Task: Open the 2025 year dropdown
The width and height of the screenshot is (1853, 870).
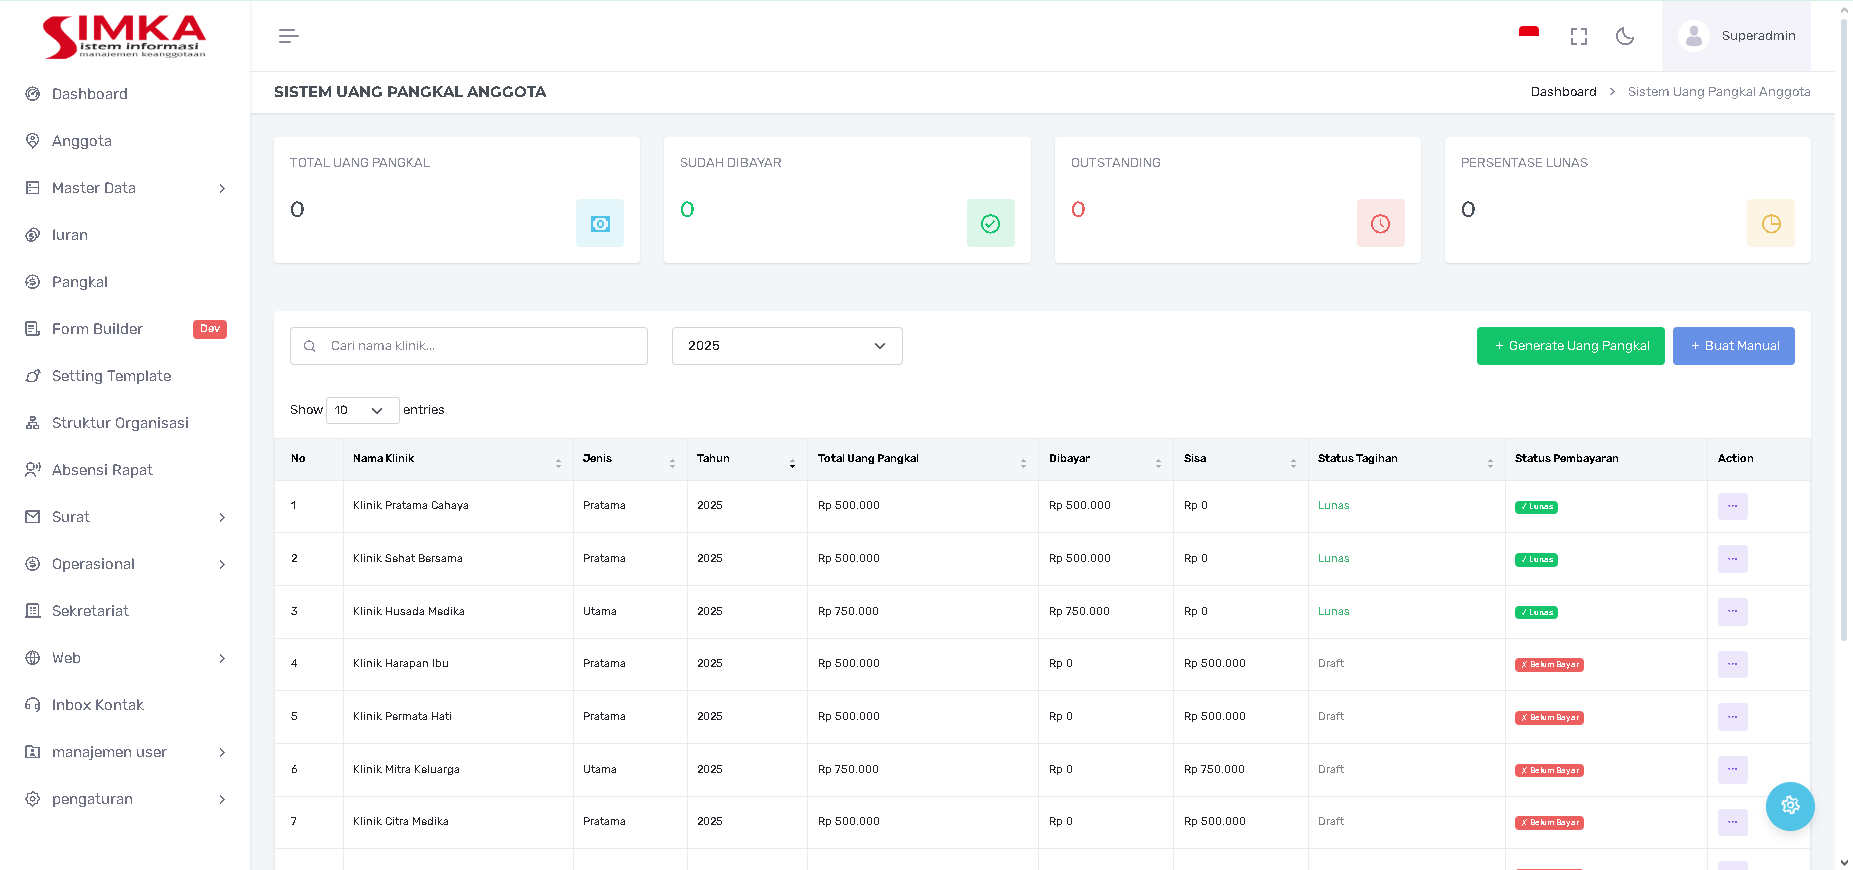Action: coord(786,346)
